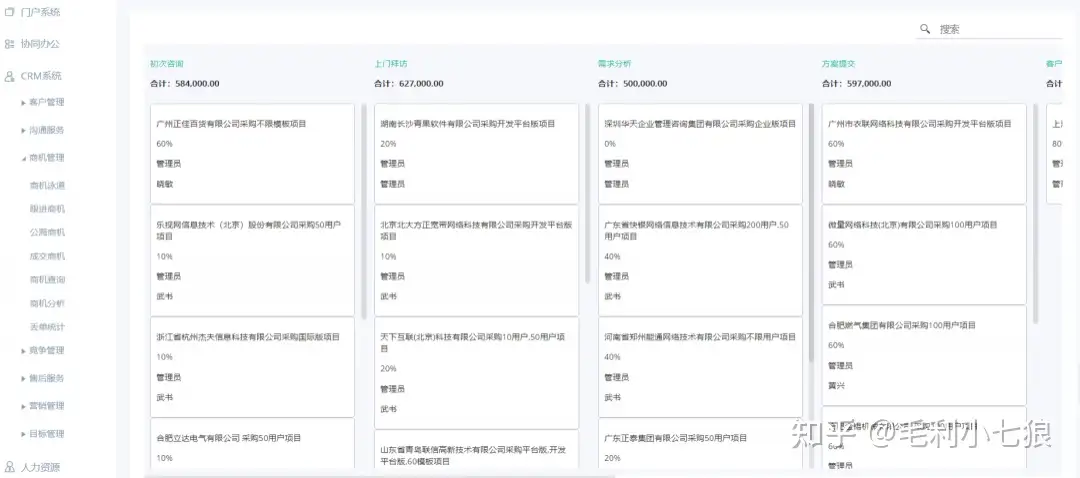Click the magnifier icon beside 搜索
Image resolution: width=1080 pixels, height=478 pixels.
click(x=925, y=29)
